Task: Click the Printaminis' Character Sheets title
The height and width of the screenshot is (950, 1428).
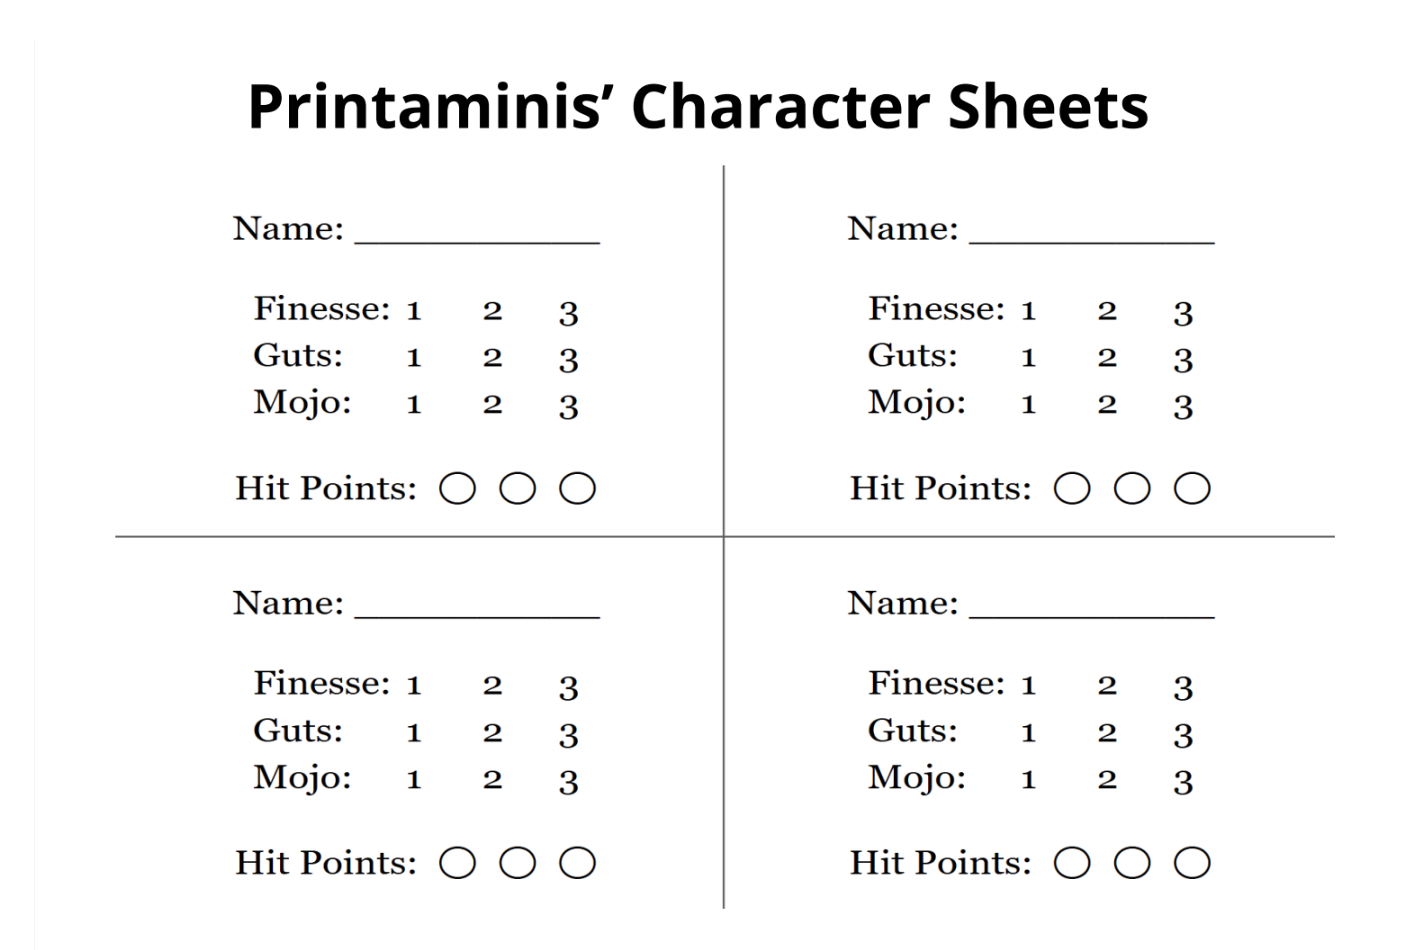Action: coord(698,107)
